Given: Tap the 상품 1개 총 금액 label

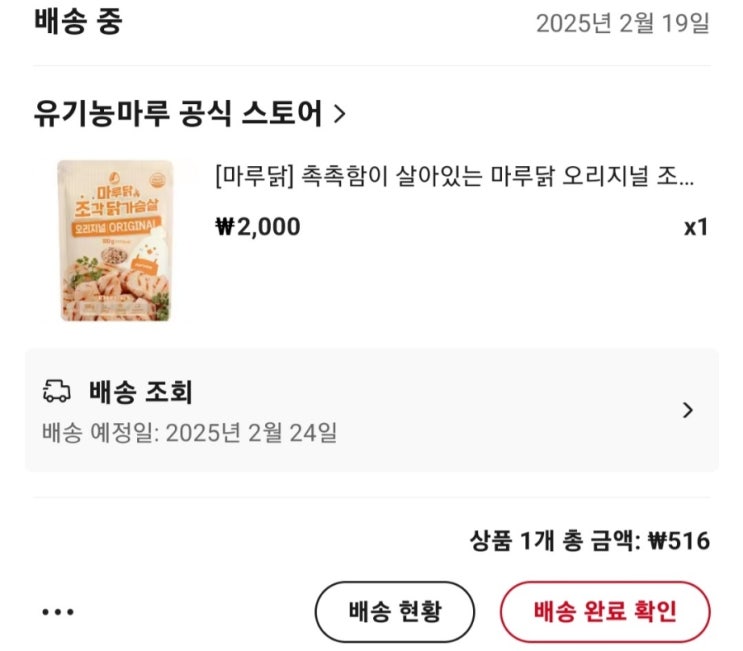Looking at the screenshot, I should click(x=553, y=541).
